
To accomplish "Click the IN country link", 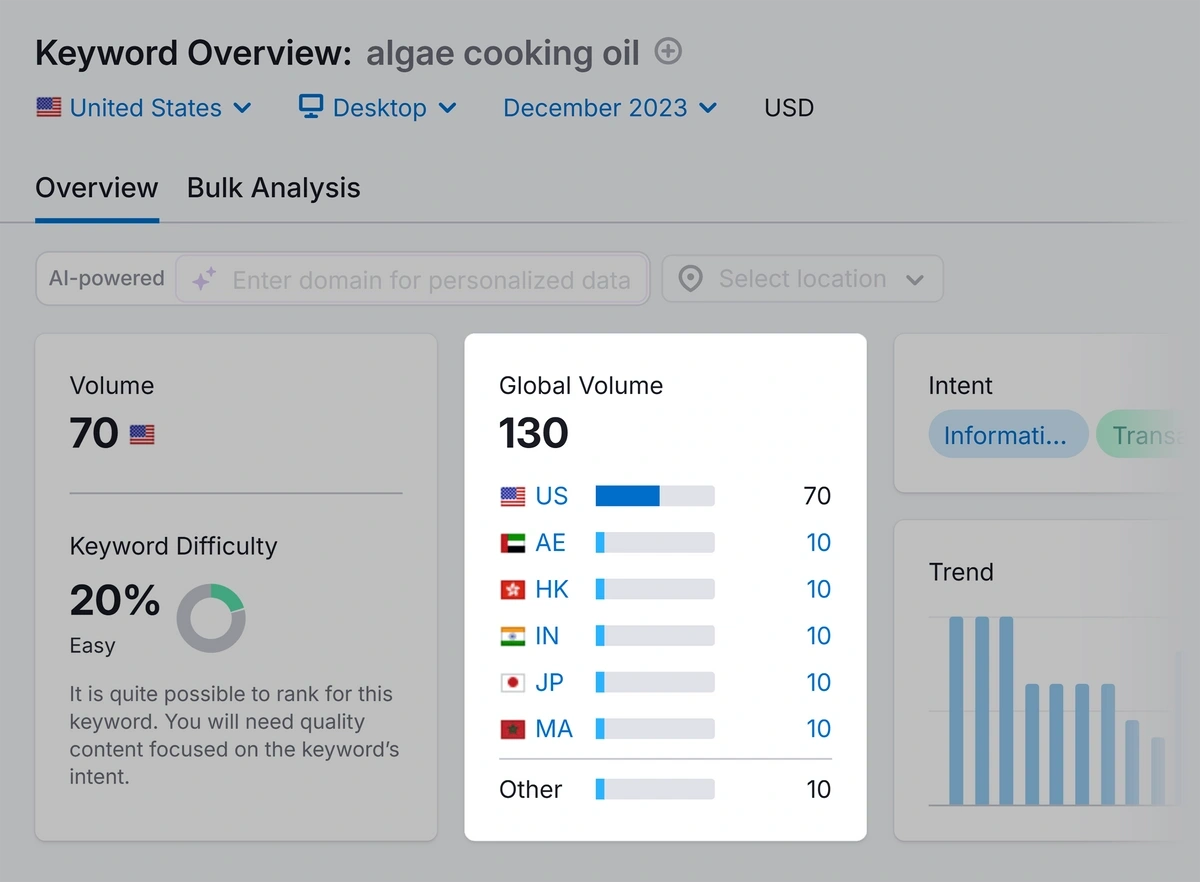I will [547, 636].
